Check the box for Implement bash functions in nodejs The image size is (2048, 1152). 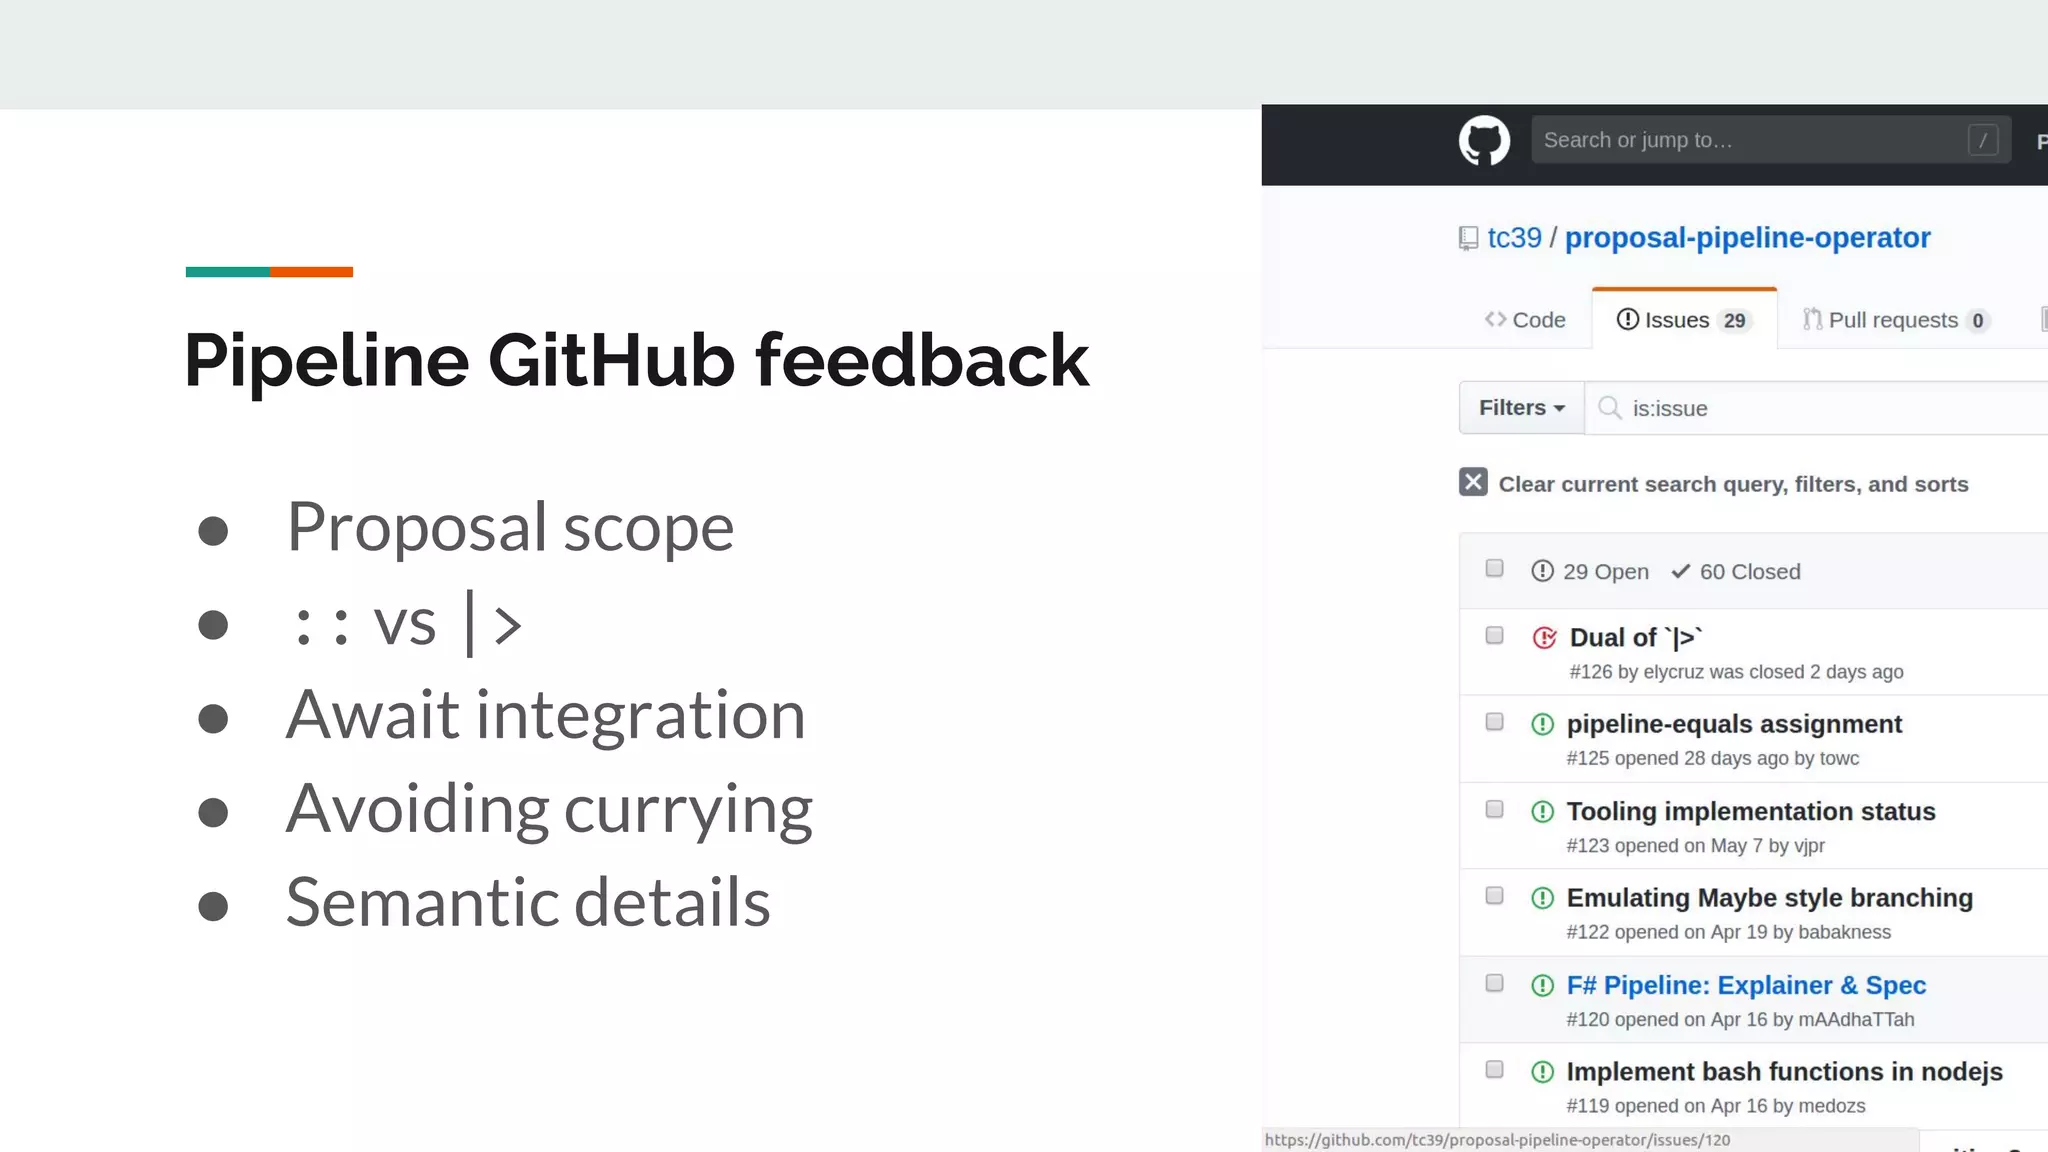(x=1495, y=1069)
